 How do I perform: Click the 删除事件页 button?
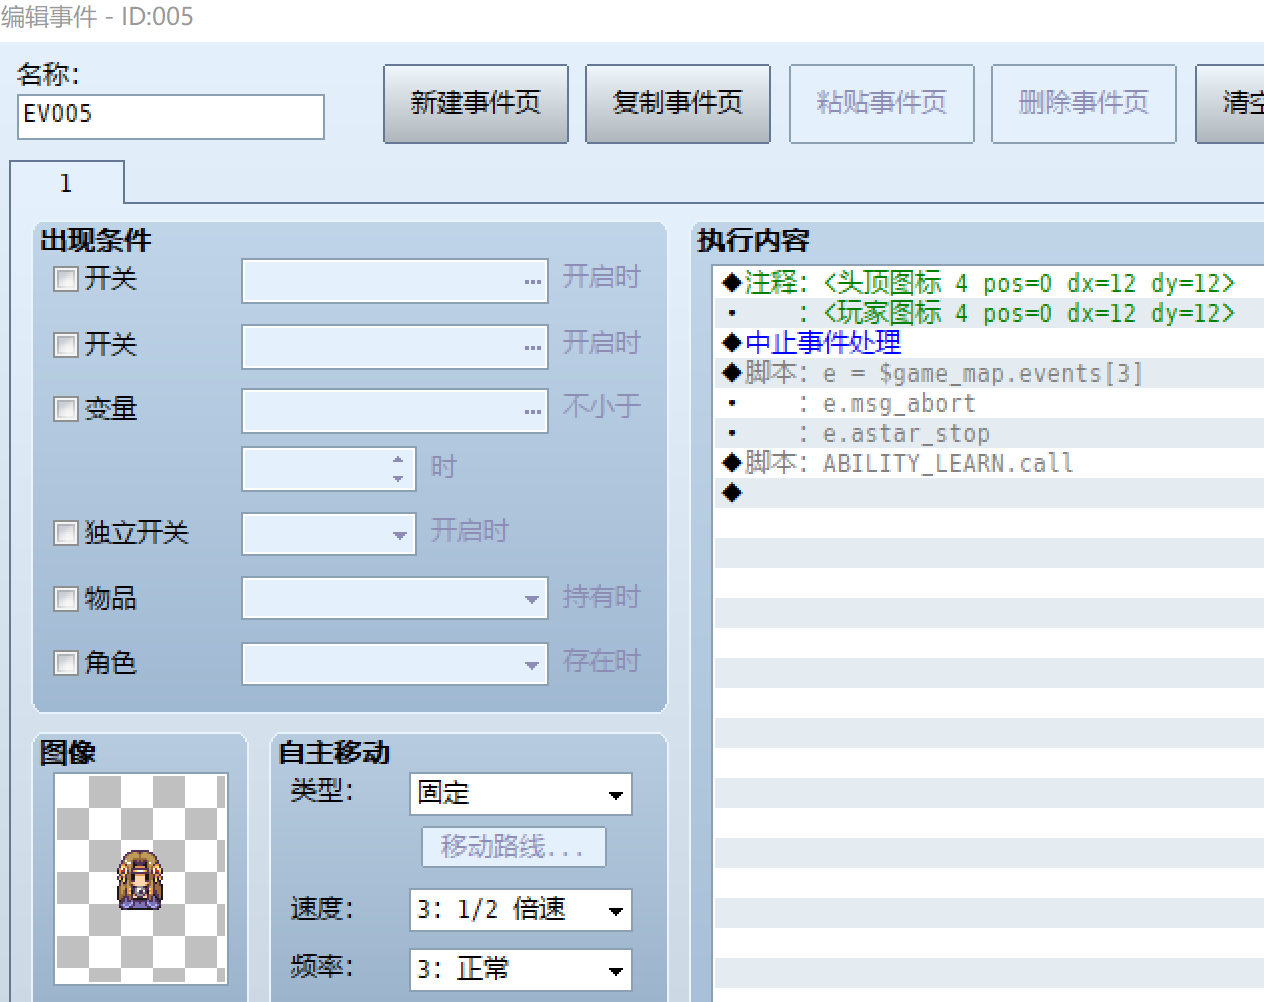tap(1084, 104)
